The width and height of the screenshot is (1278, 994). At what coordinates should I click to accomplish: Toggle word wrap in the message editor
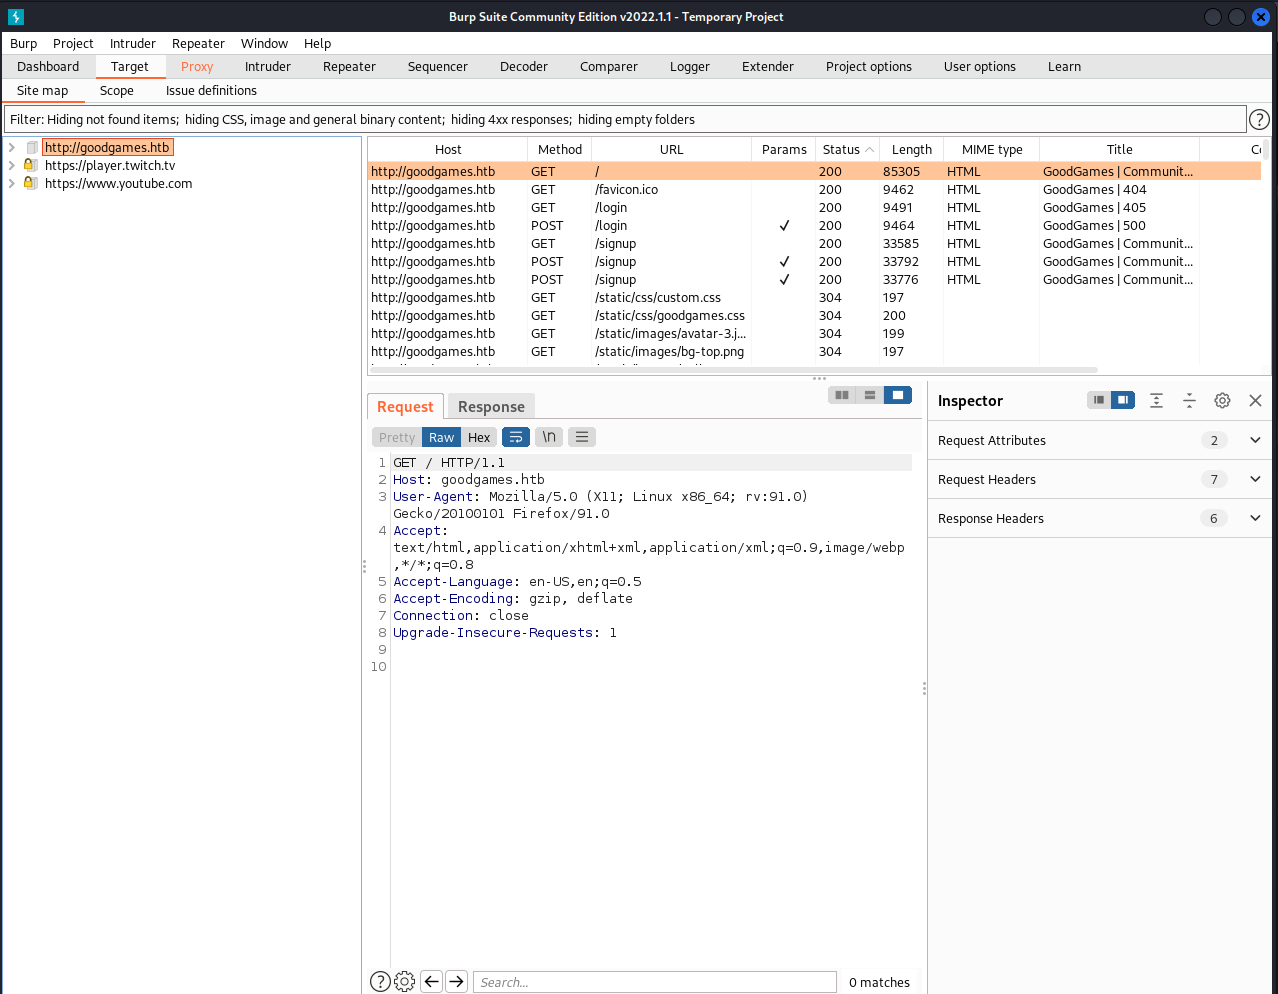click(516, 437)
